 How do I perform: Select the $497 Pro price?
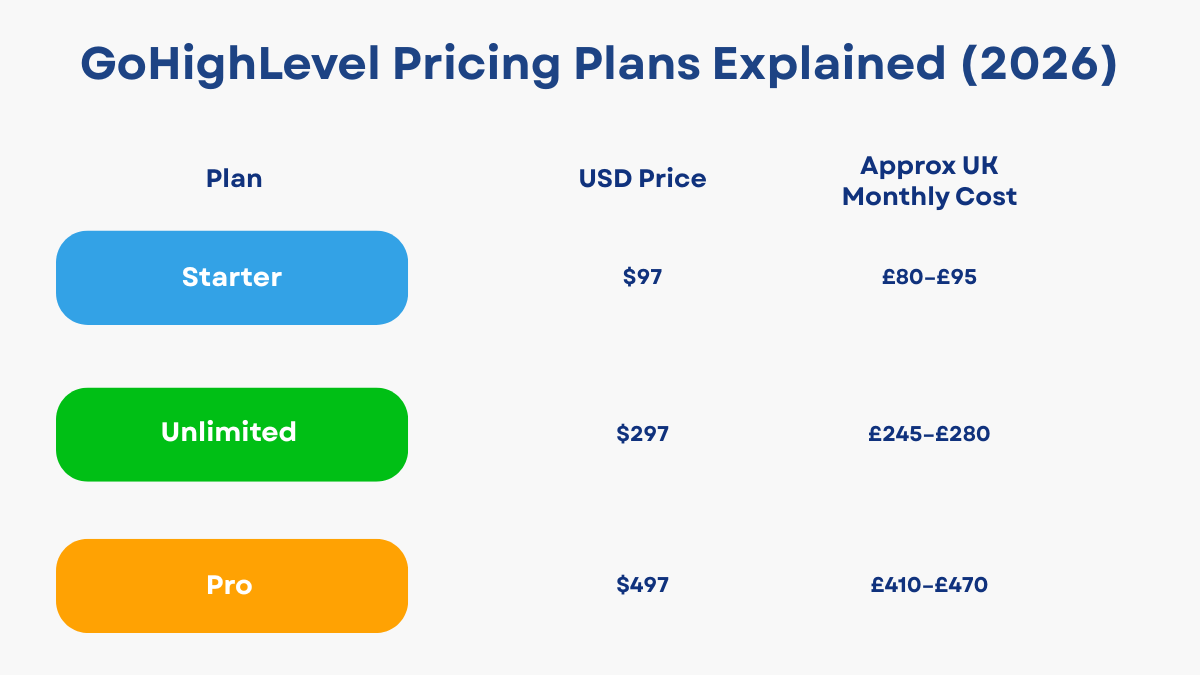pos(642,585)
